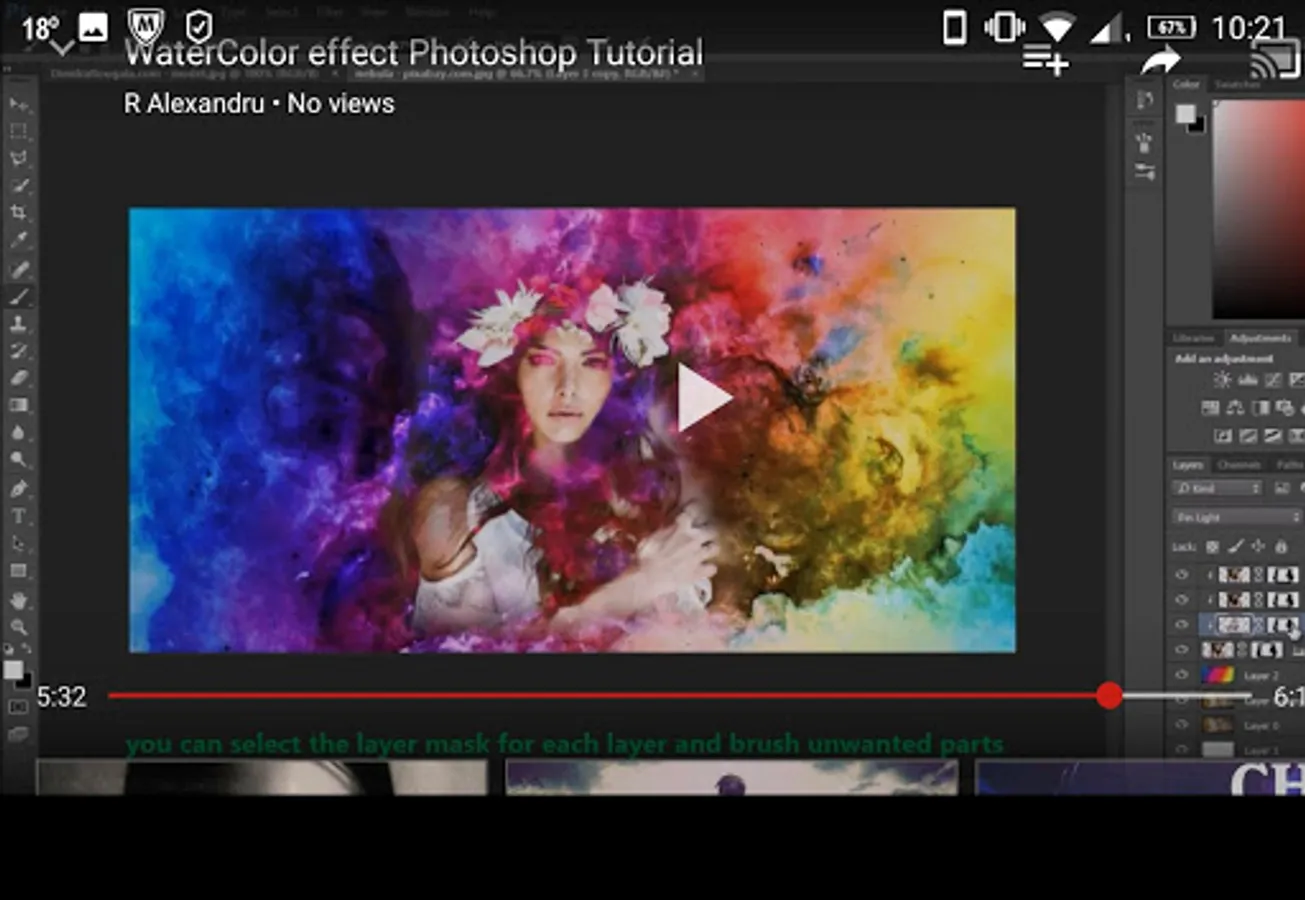Tap the cast to screen icon
1305x900 pixels.
tap(1276, 61)
